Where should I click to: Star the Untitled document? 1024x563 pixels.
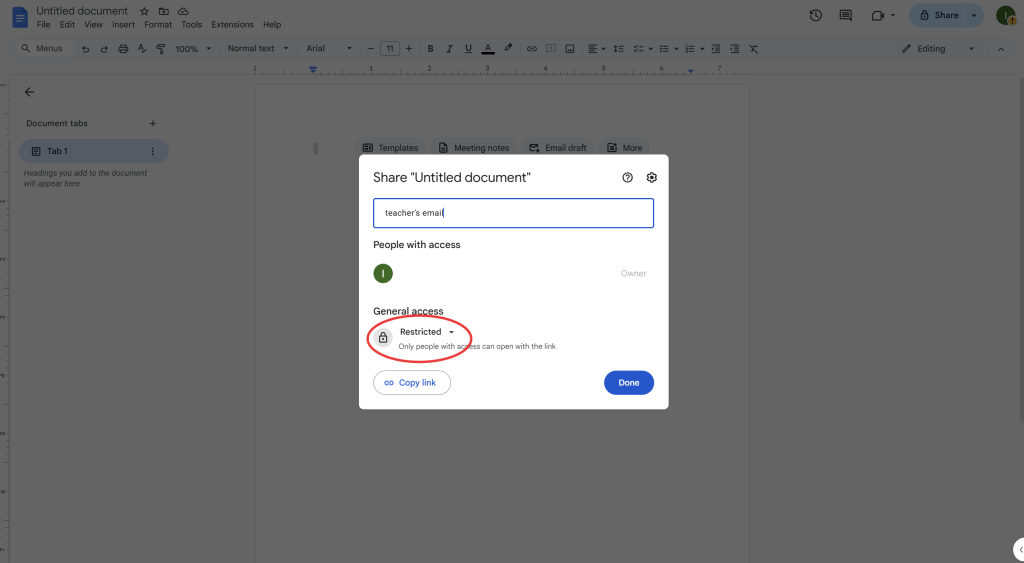144,11
